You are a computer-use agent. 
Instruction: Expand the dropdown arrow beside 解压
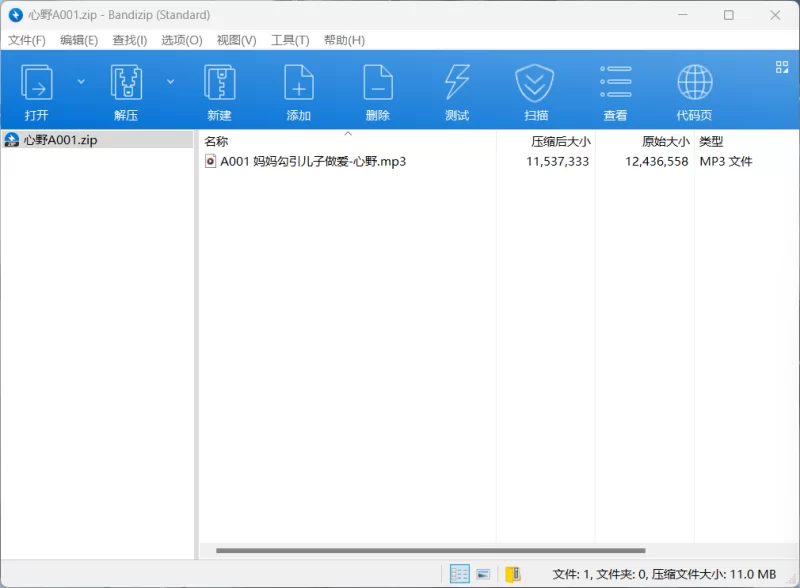click(x=171, y=81)
